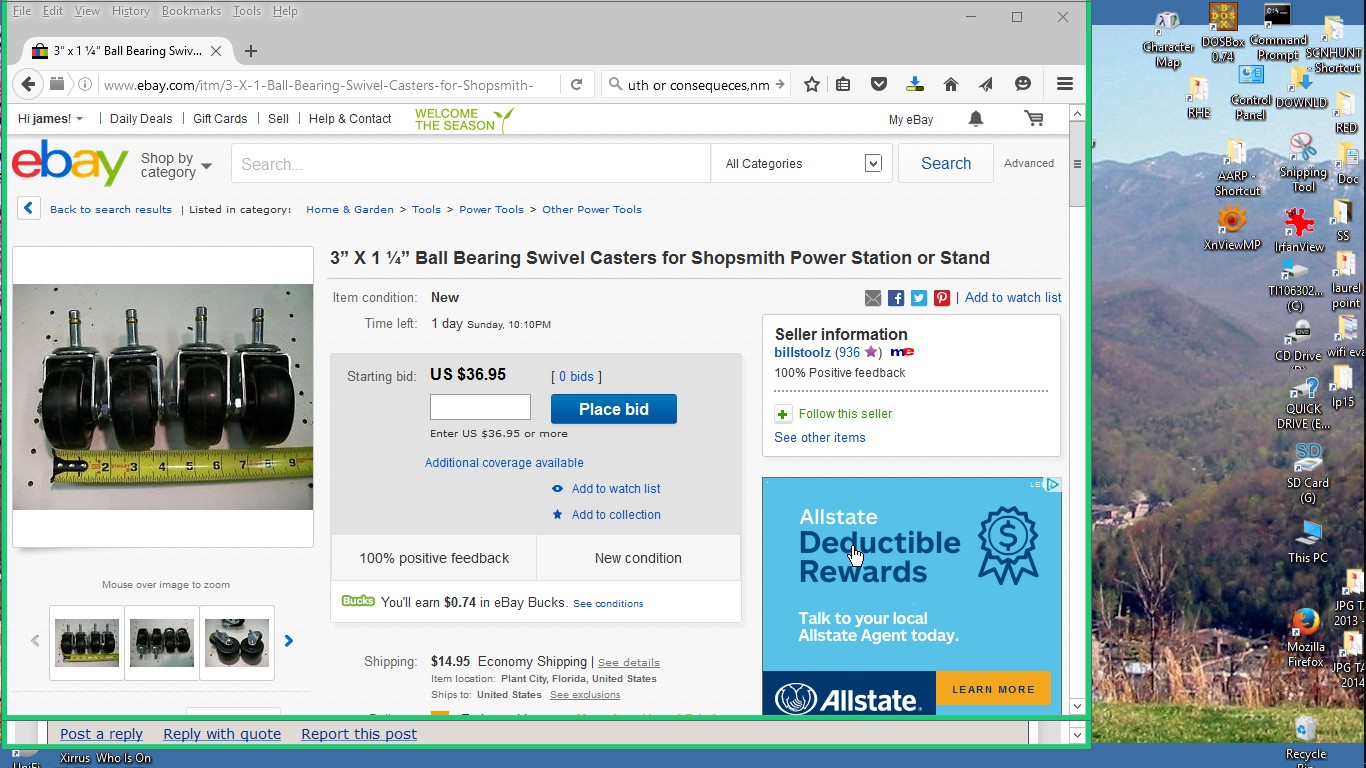Open My eBay link
The width and height of the screenshot is (1366, 768).
(x=911, y=119)
